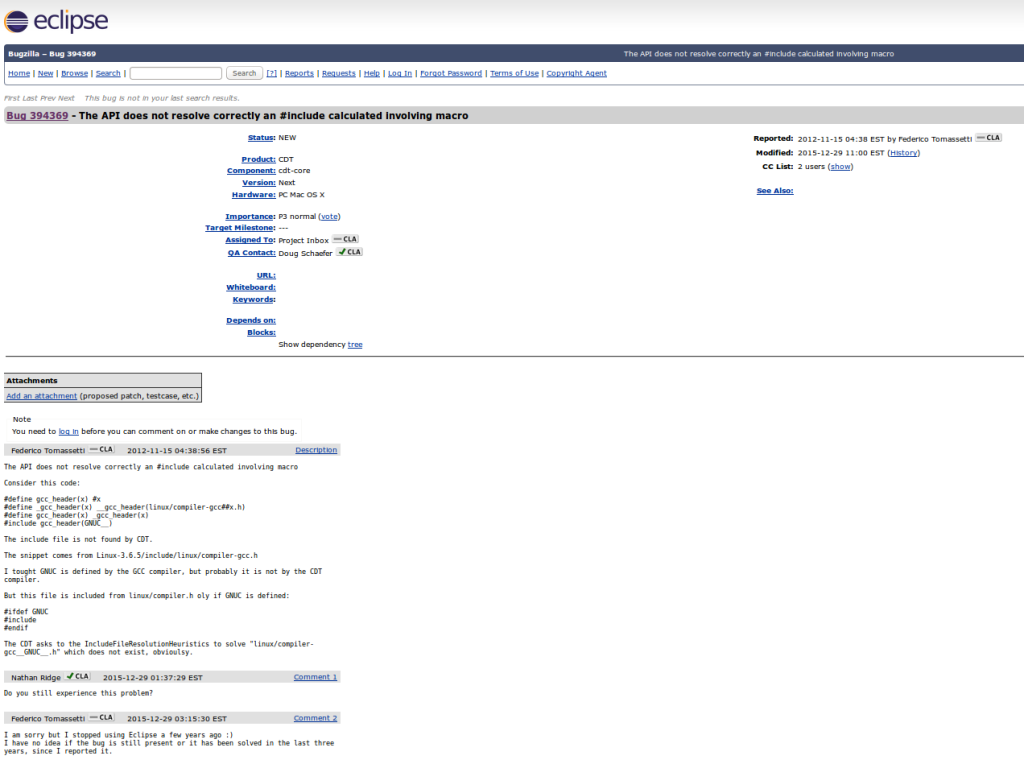1024x764 pixels.
Task: Click the vote link
Action: coord(329,216)
